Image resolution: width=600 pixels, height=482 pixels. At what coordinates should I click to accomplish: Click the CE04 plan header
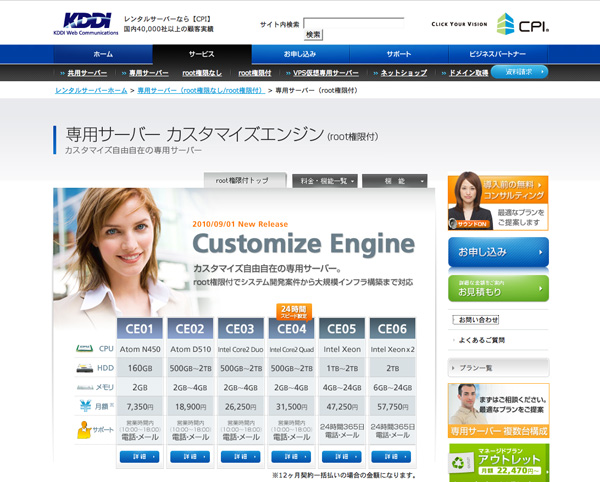tap(291, 329)
